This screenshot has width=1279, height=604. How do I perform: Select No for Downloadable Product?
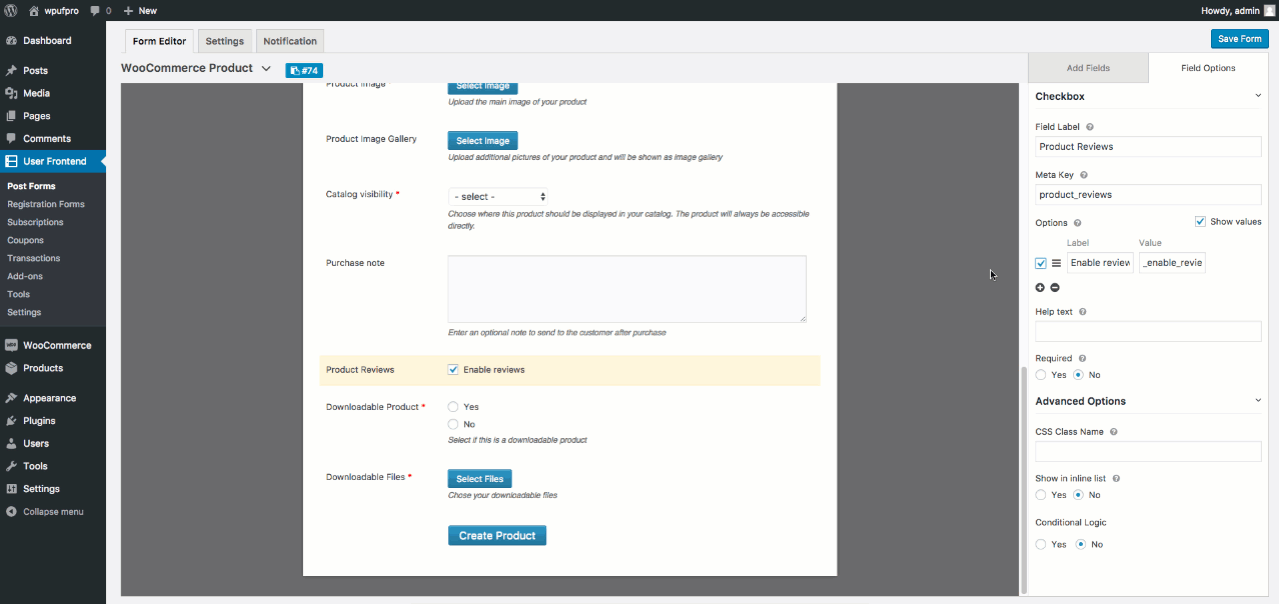453,425
